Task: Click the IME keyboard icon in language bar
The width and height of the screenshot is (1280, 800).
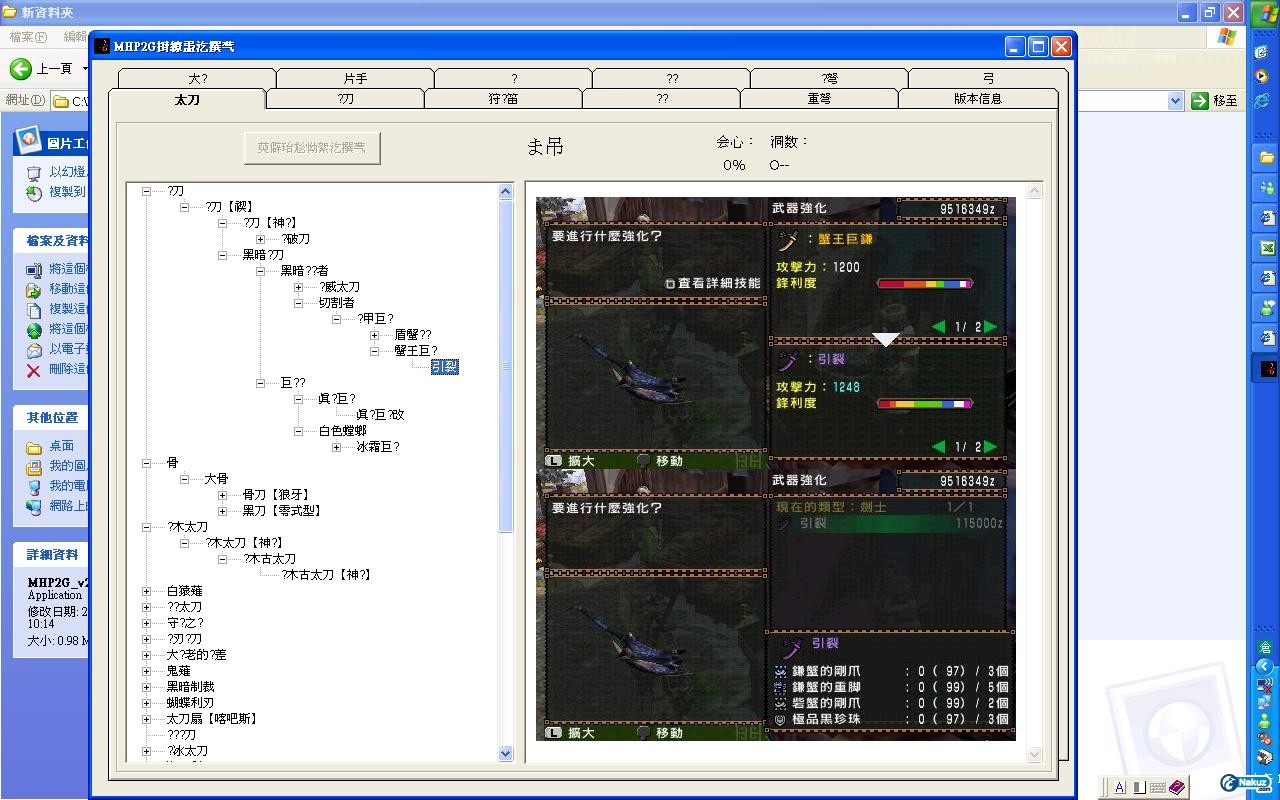Action: [1157, 788]
